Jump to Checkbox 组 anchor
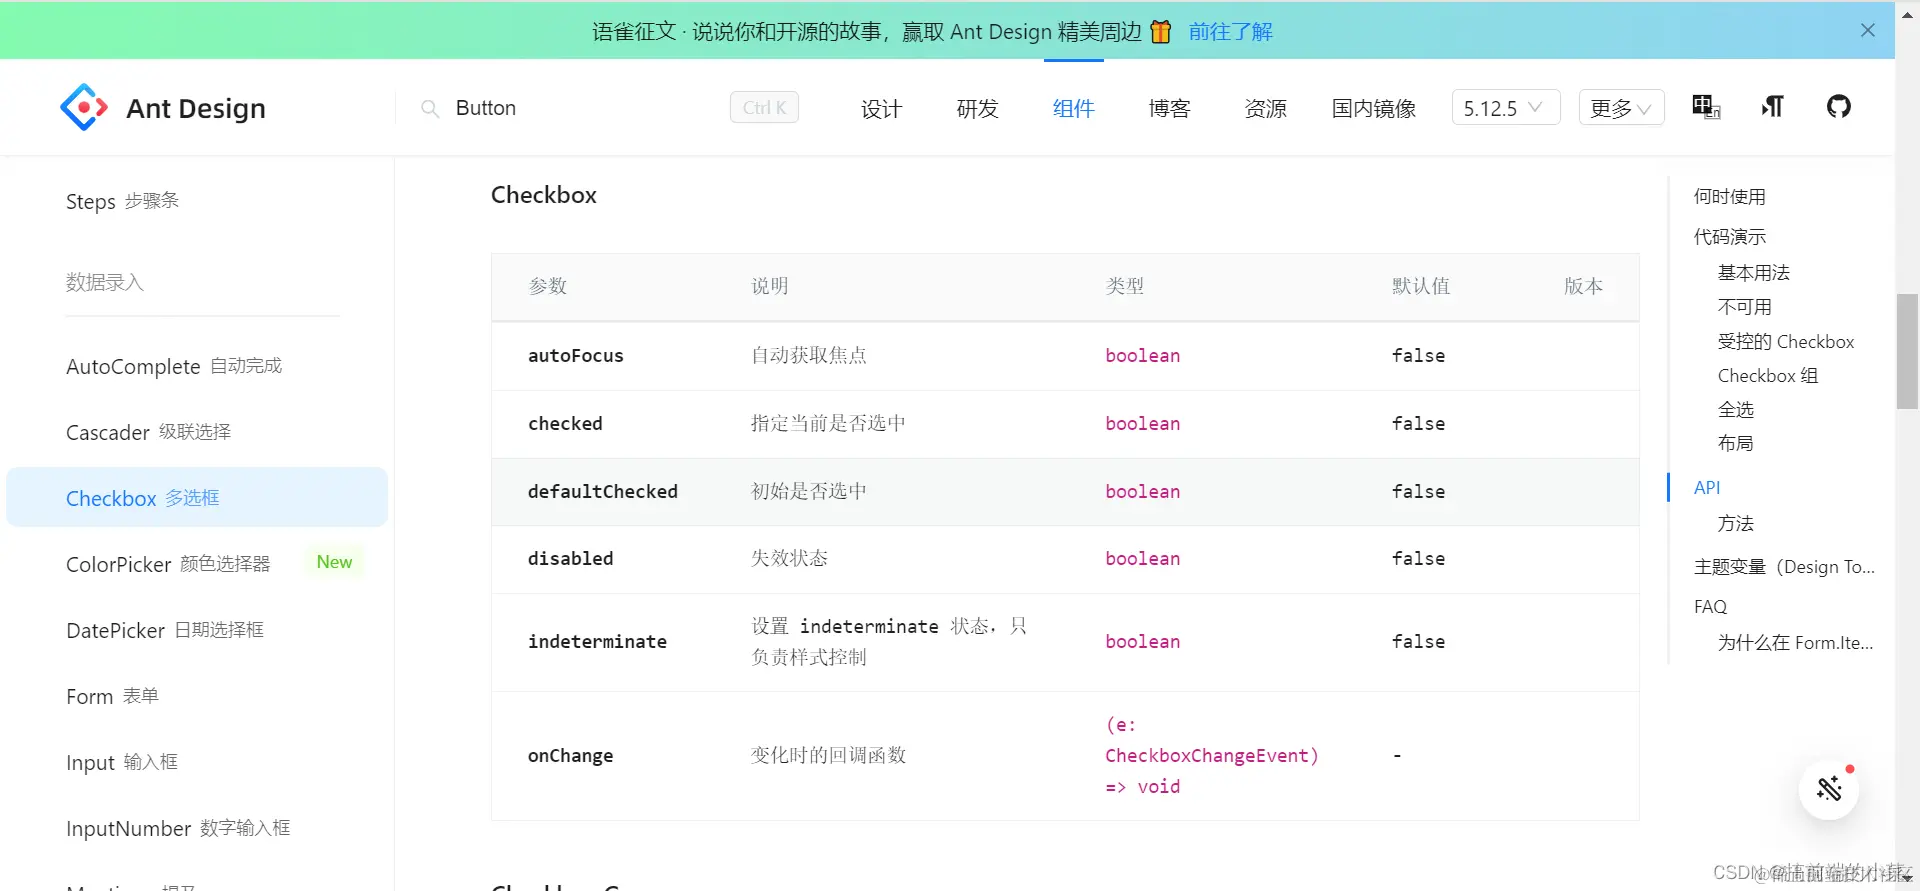Image resolution: width=1920 pixels, height=891 pixels. coord(1767,375)
